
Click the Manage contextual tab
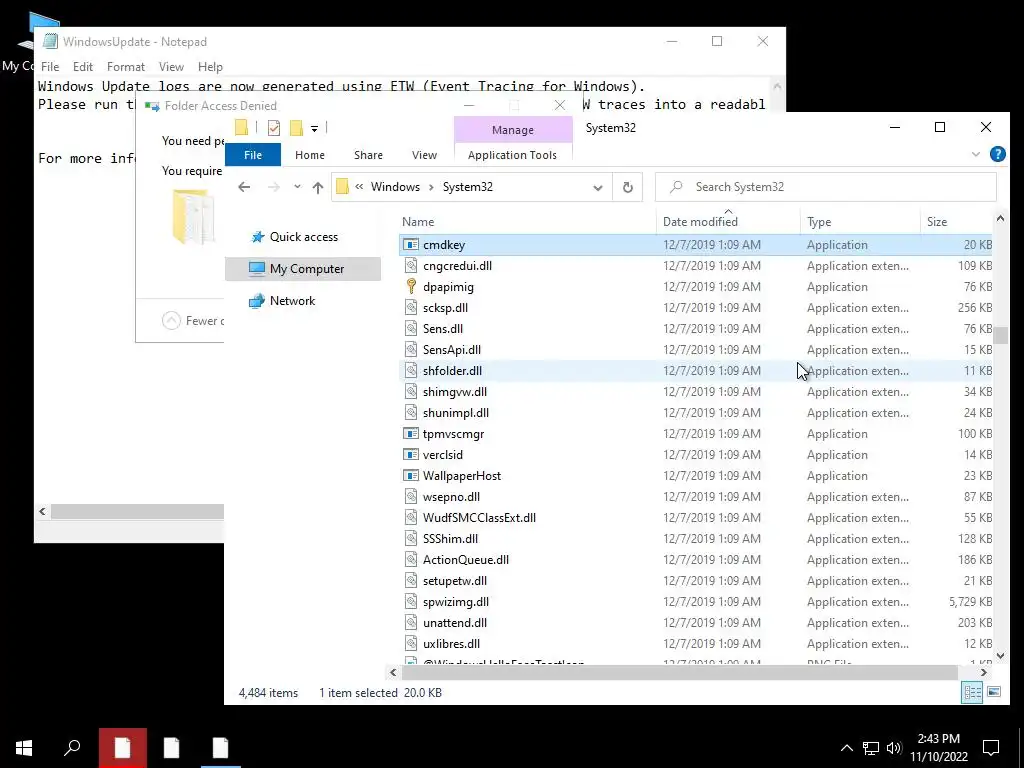coord(513,130)
